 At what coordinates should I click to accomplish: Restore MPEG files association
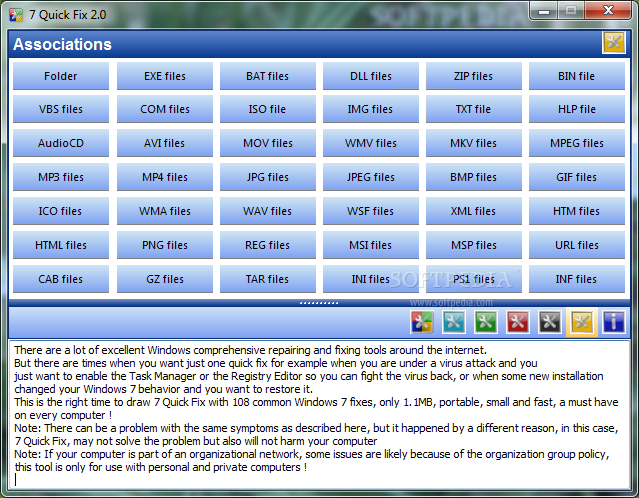click(577, 143)
